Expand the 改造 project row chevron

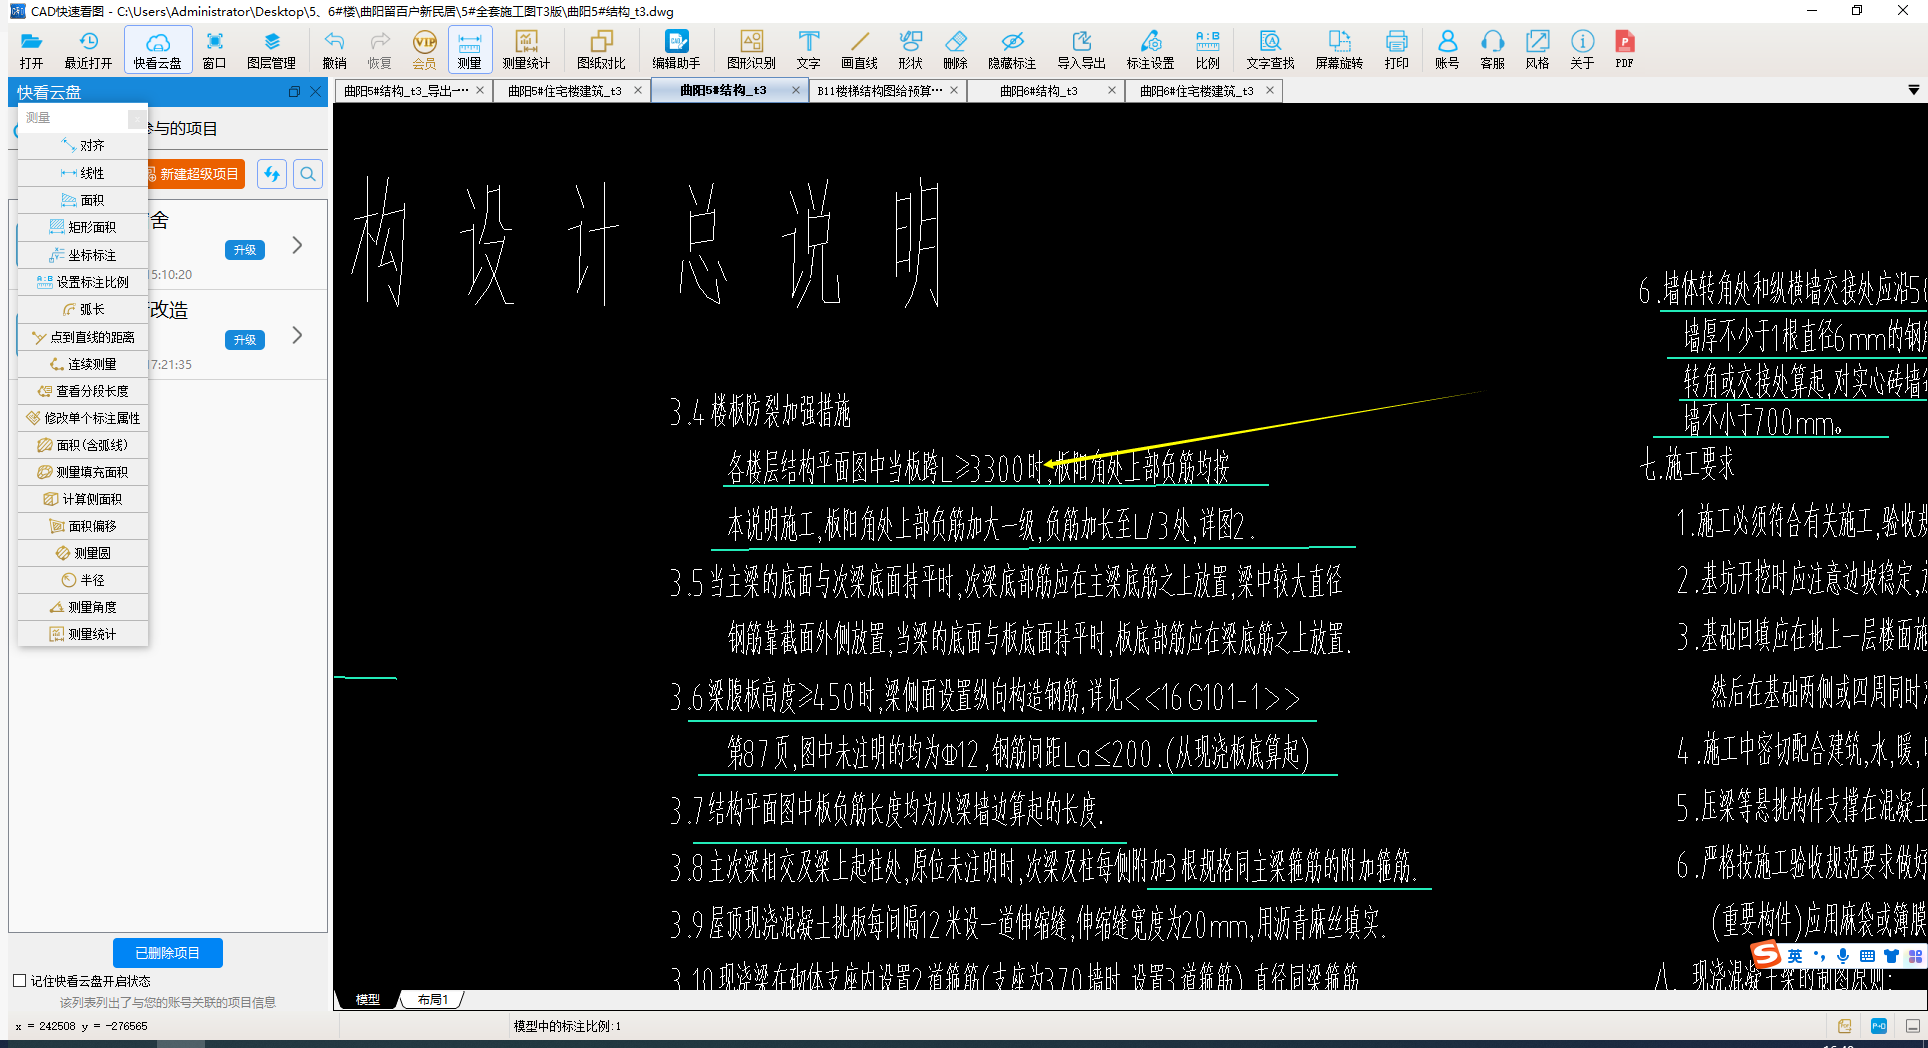pos(297,335)
